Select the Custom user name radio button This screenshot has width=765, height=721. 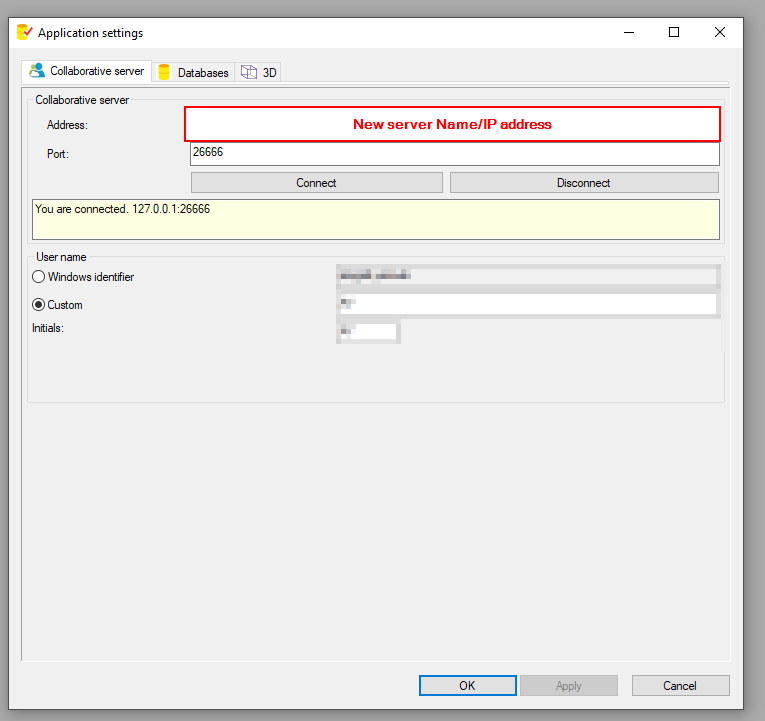point(39,305)
